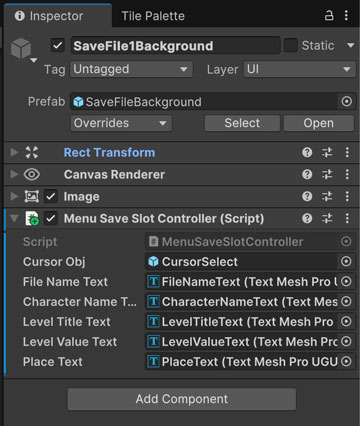Open Canvas Renderer more options menu

point(347,174)
